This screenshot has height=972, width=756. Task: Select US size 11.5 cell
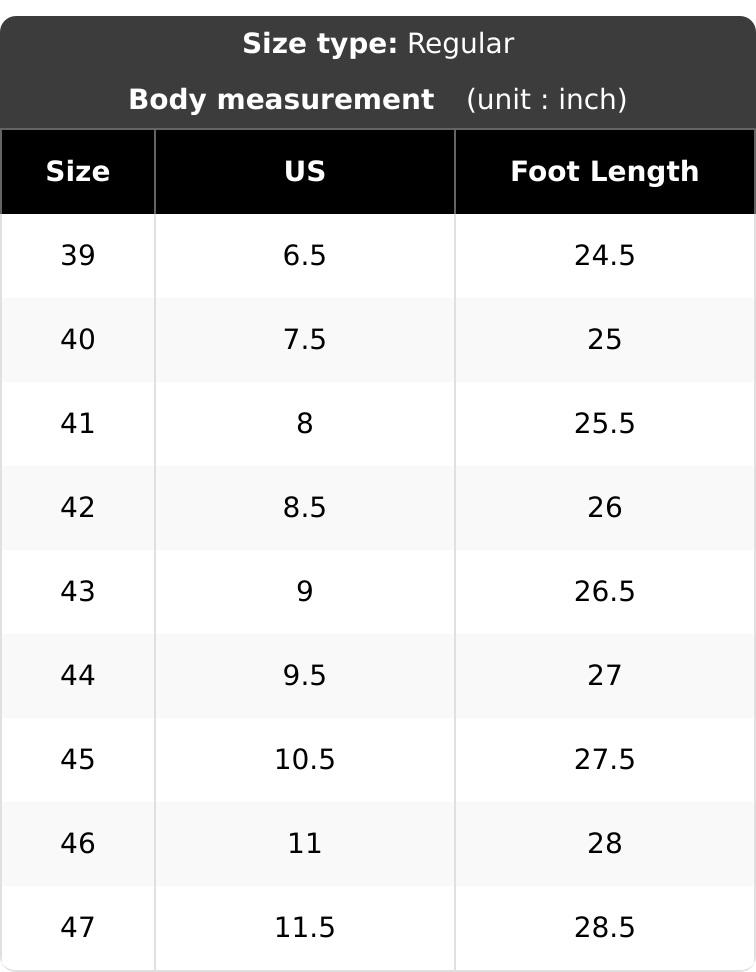click(x=305, y=927)
